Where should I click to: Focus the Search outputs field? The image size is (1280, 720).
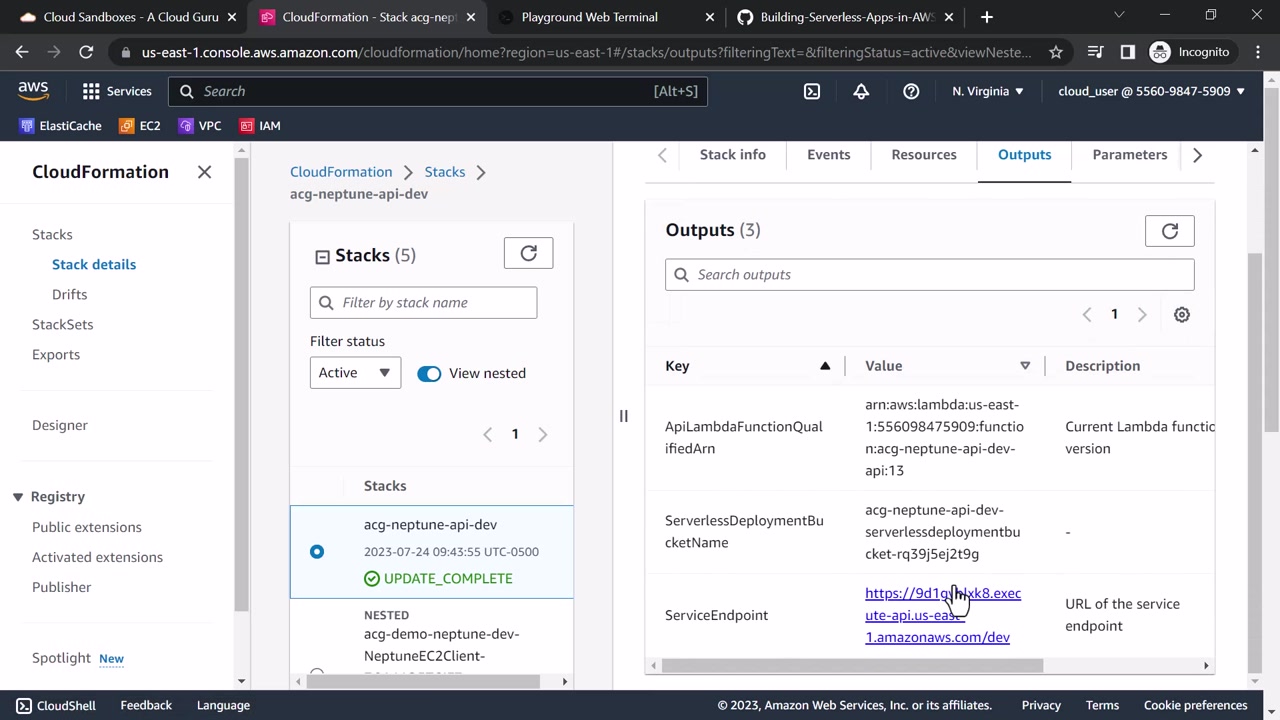tap(930, 275)
